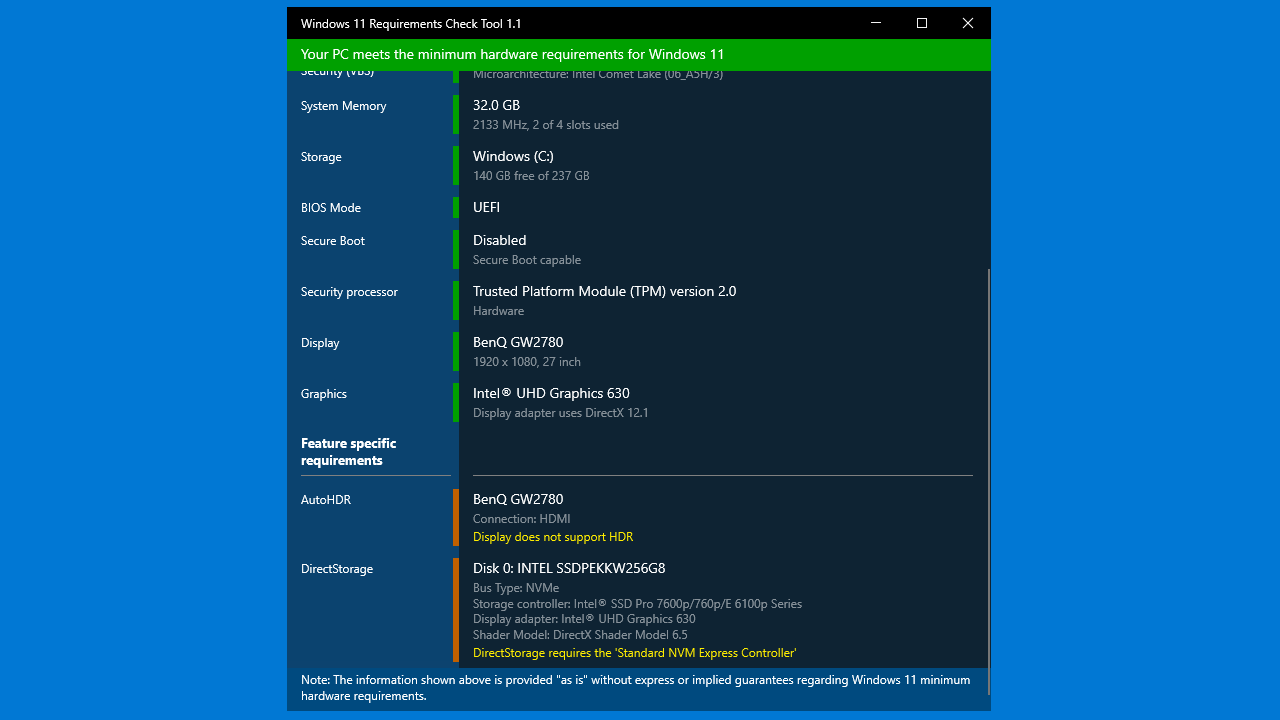Image resolution: width=1280 pixels, height=720 pixels.
Task: Click '2133 MHz, 2 of 4 slots used'
Action: point(546,125)
